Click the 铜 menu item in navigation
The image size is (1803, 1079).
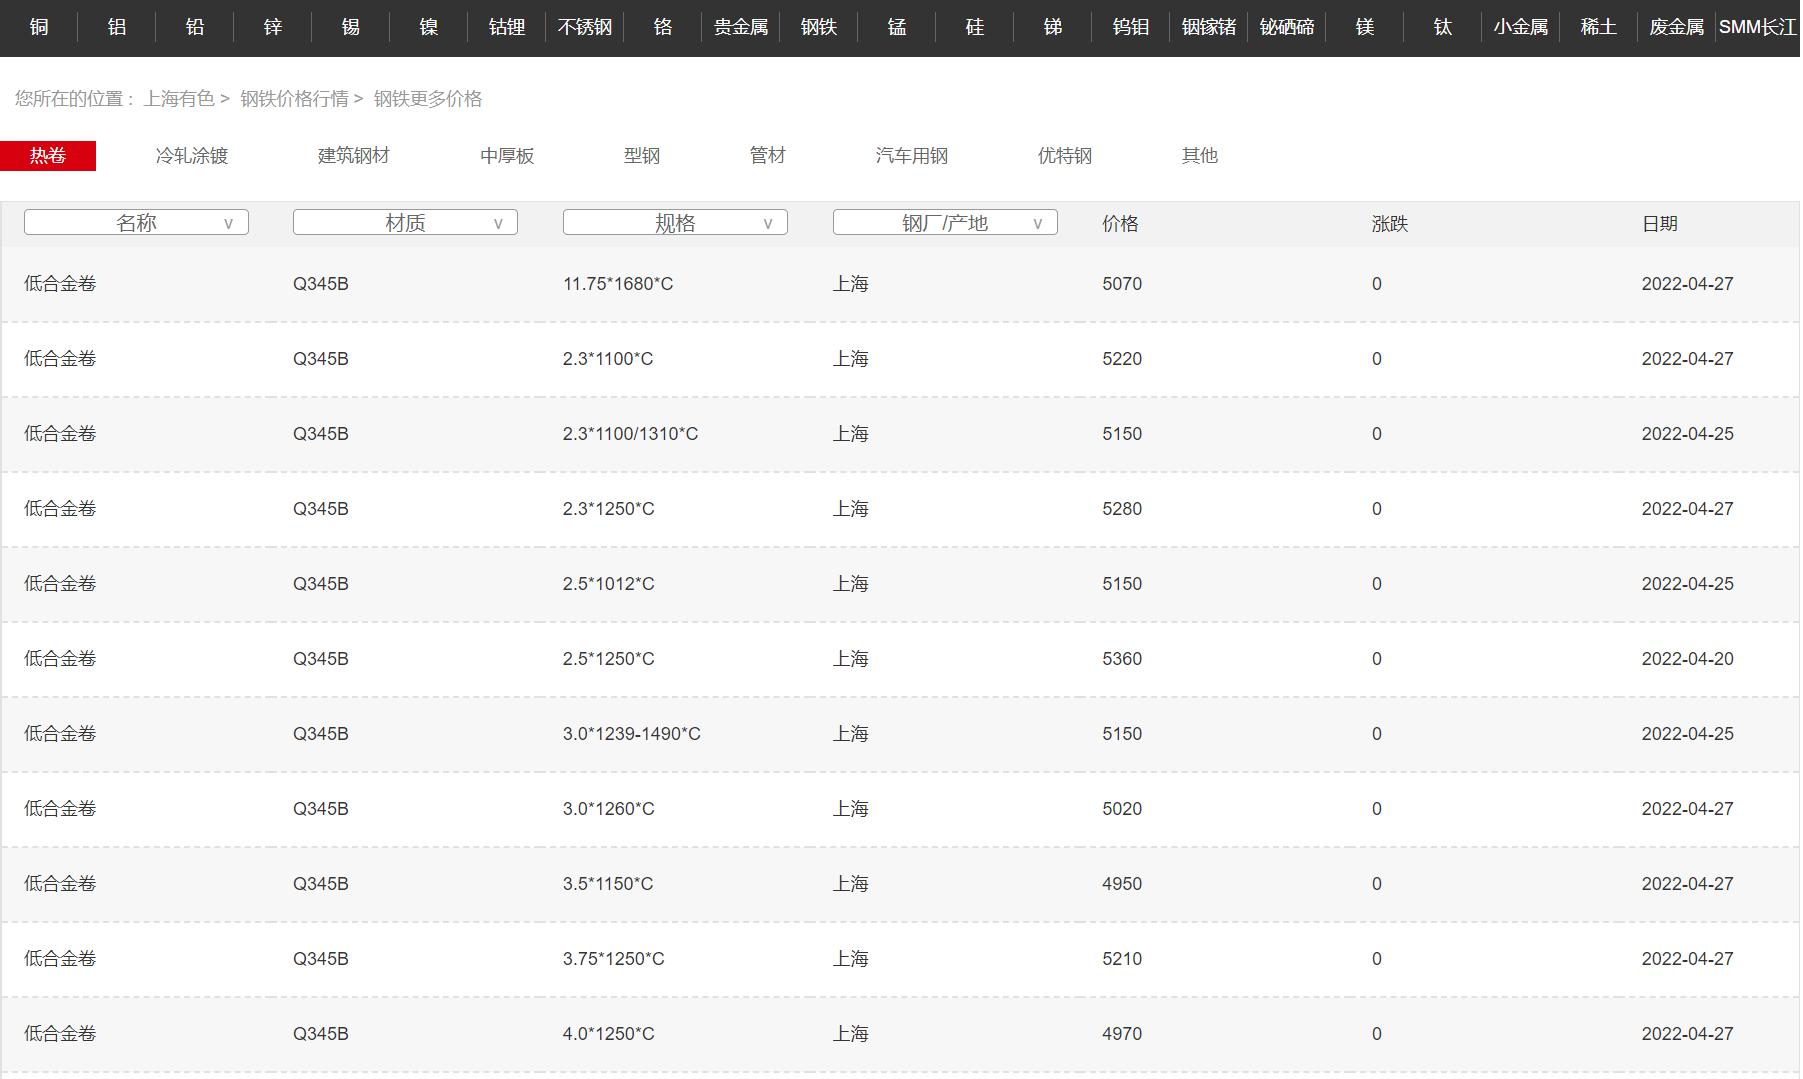[x=39, y=27]
